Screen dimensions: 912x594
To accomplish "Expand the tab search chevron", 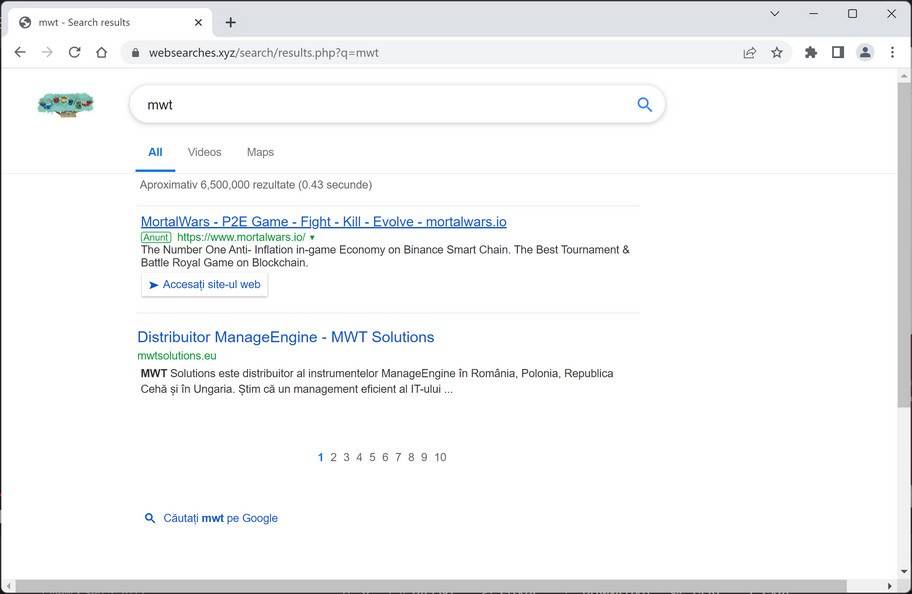I will tap(774, 14).
